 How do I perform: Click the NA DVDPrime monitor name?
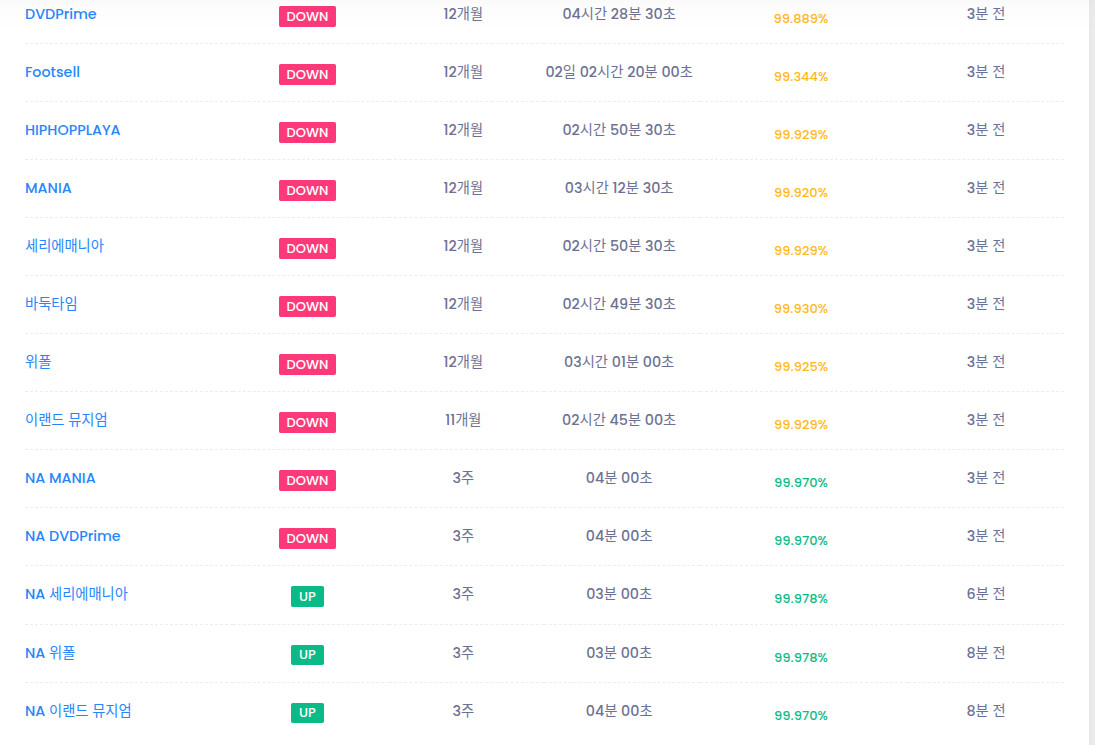point(73,536)
